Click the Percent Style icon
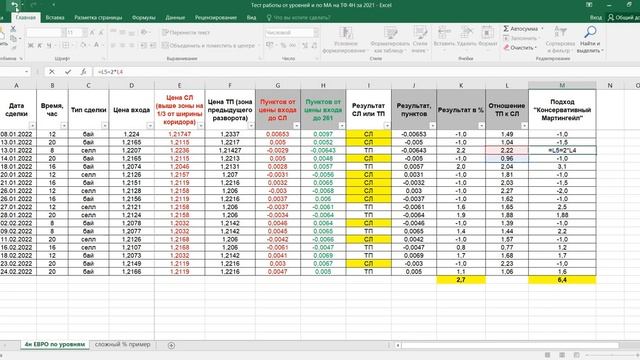The image size is (640, 360). 283,45
